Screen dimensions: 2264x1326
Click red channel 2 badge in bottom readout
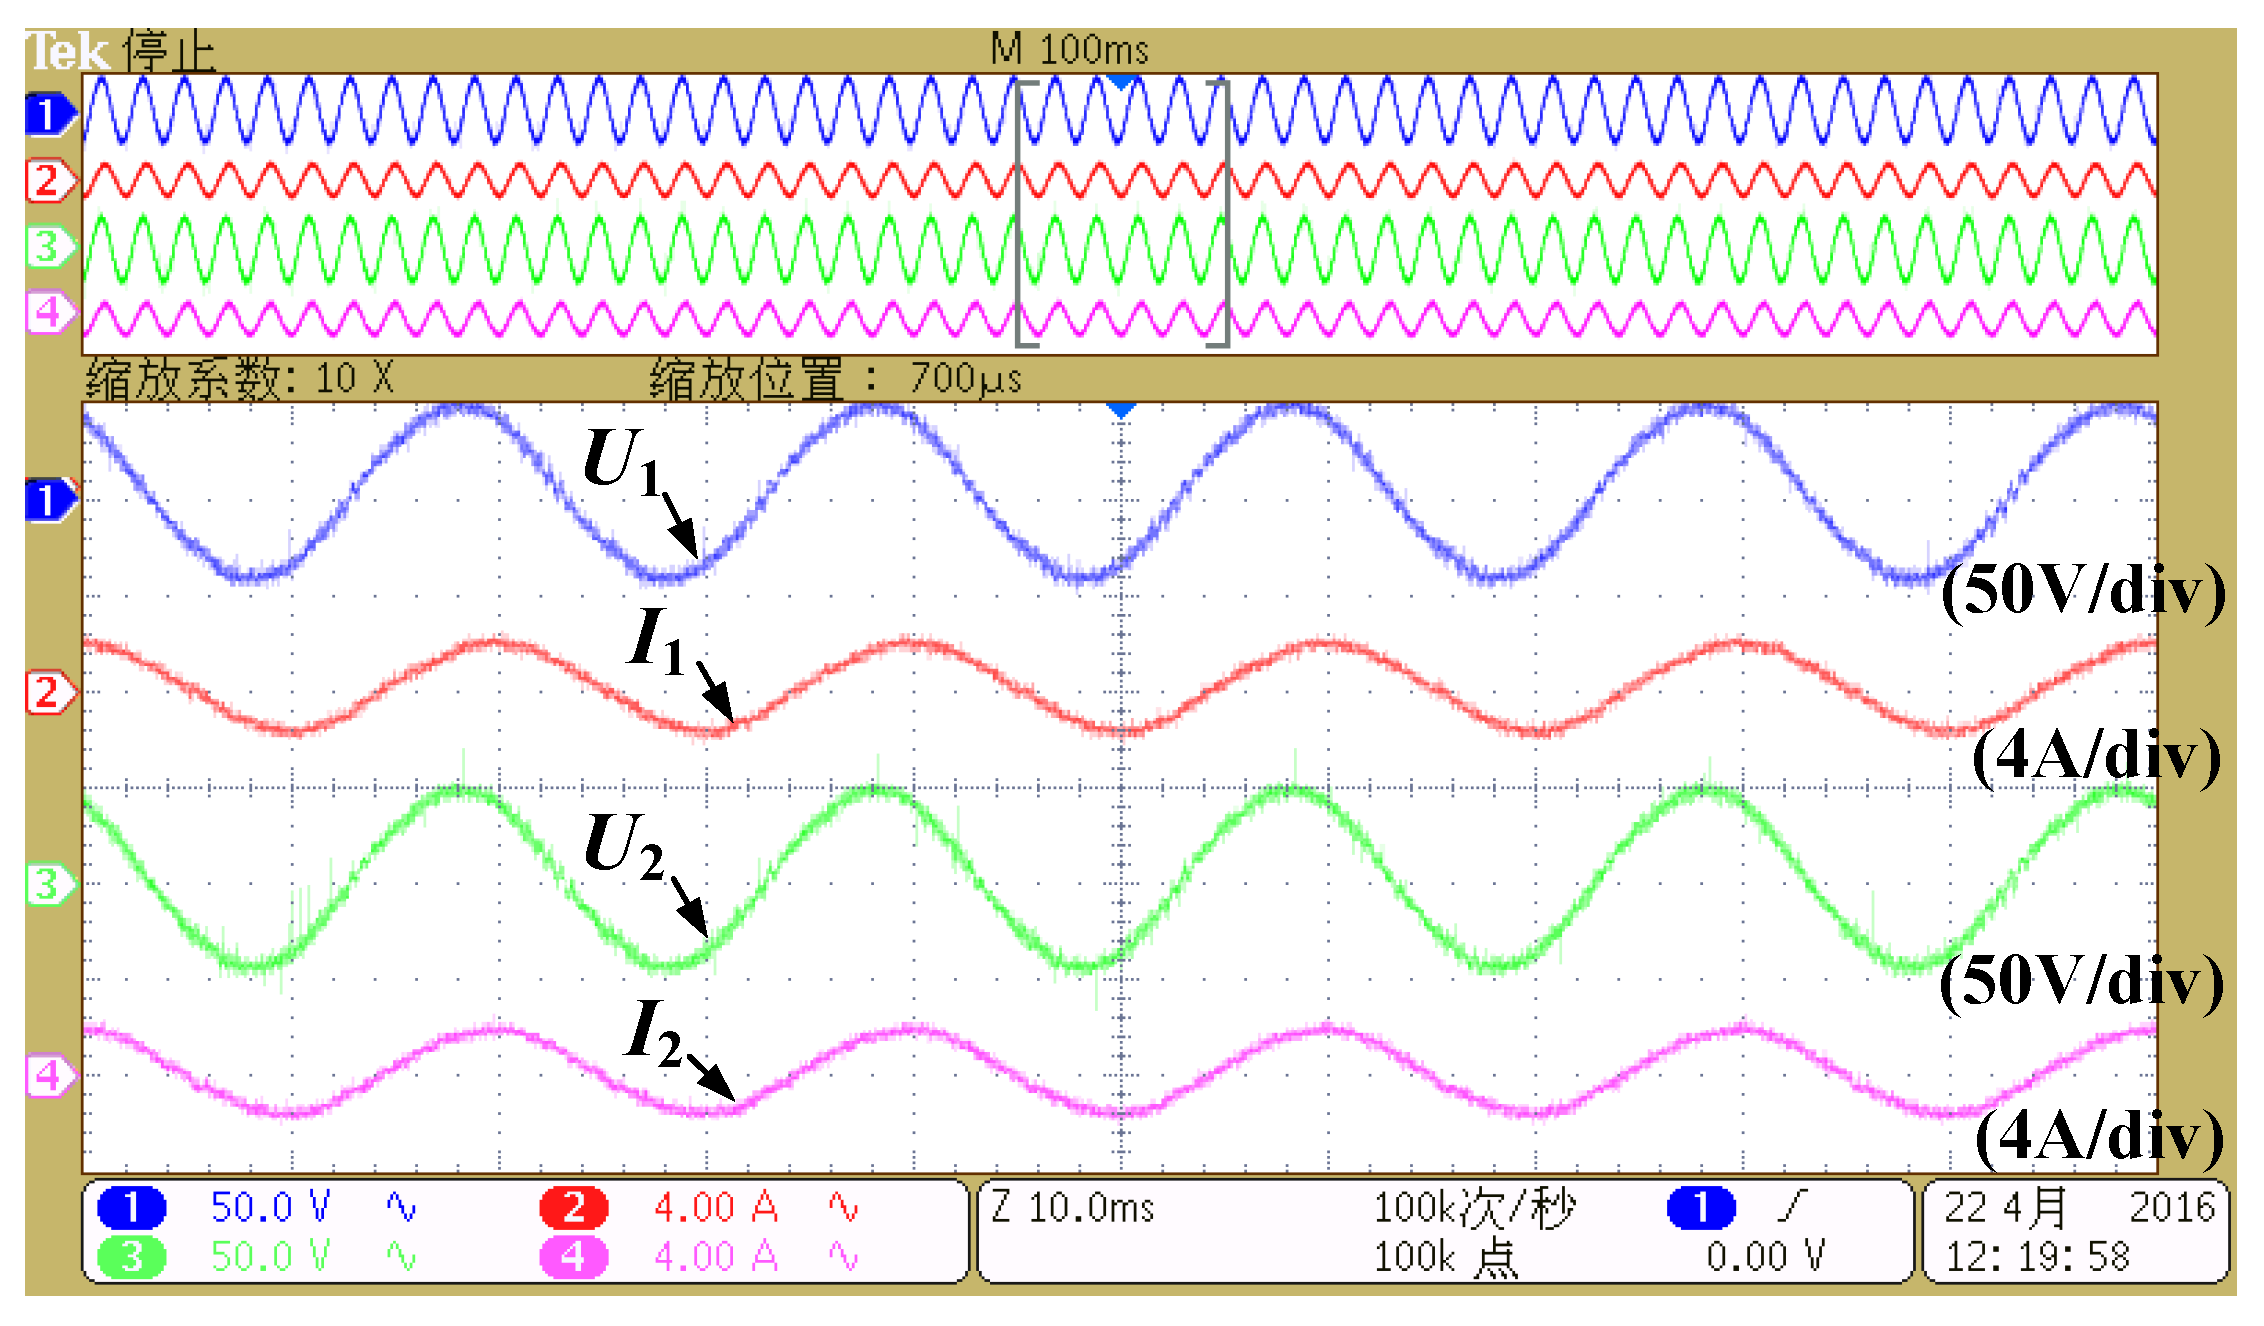tap(573, 1207)
